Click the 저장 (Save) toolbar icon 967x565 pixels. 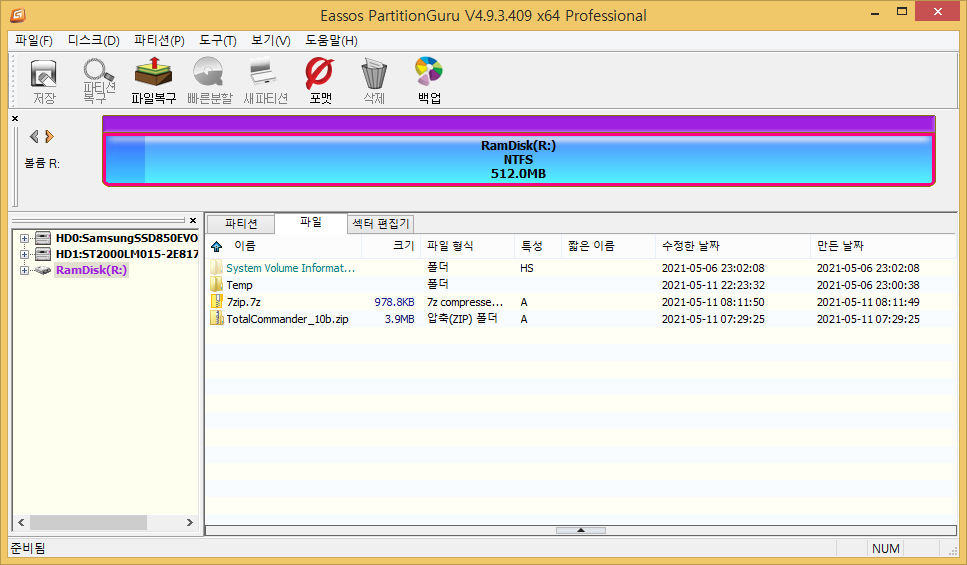44,80
